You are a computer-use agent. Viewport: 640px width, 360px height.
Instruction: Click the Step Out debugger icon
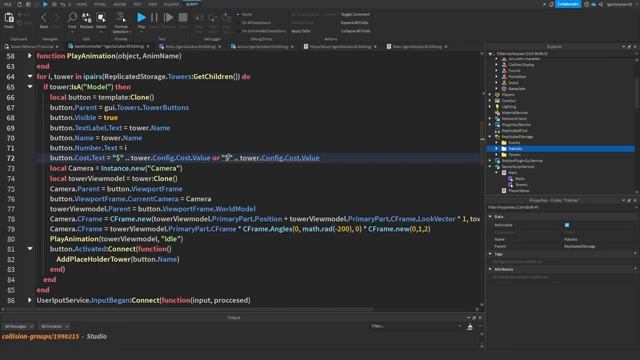(226, 18)
